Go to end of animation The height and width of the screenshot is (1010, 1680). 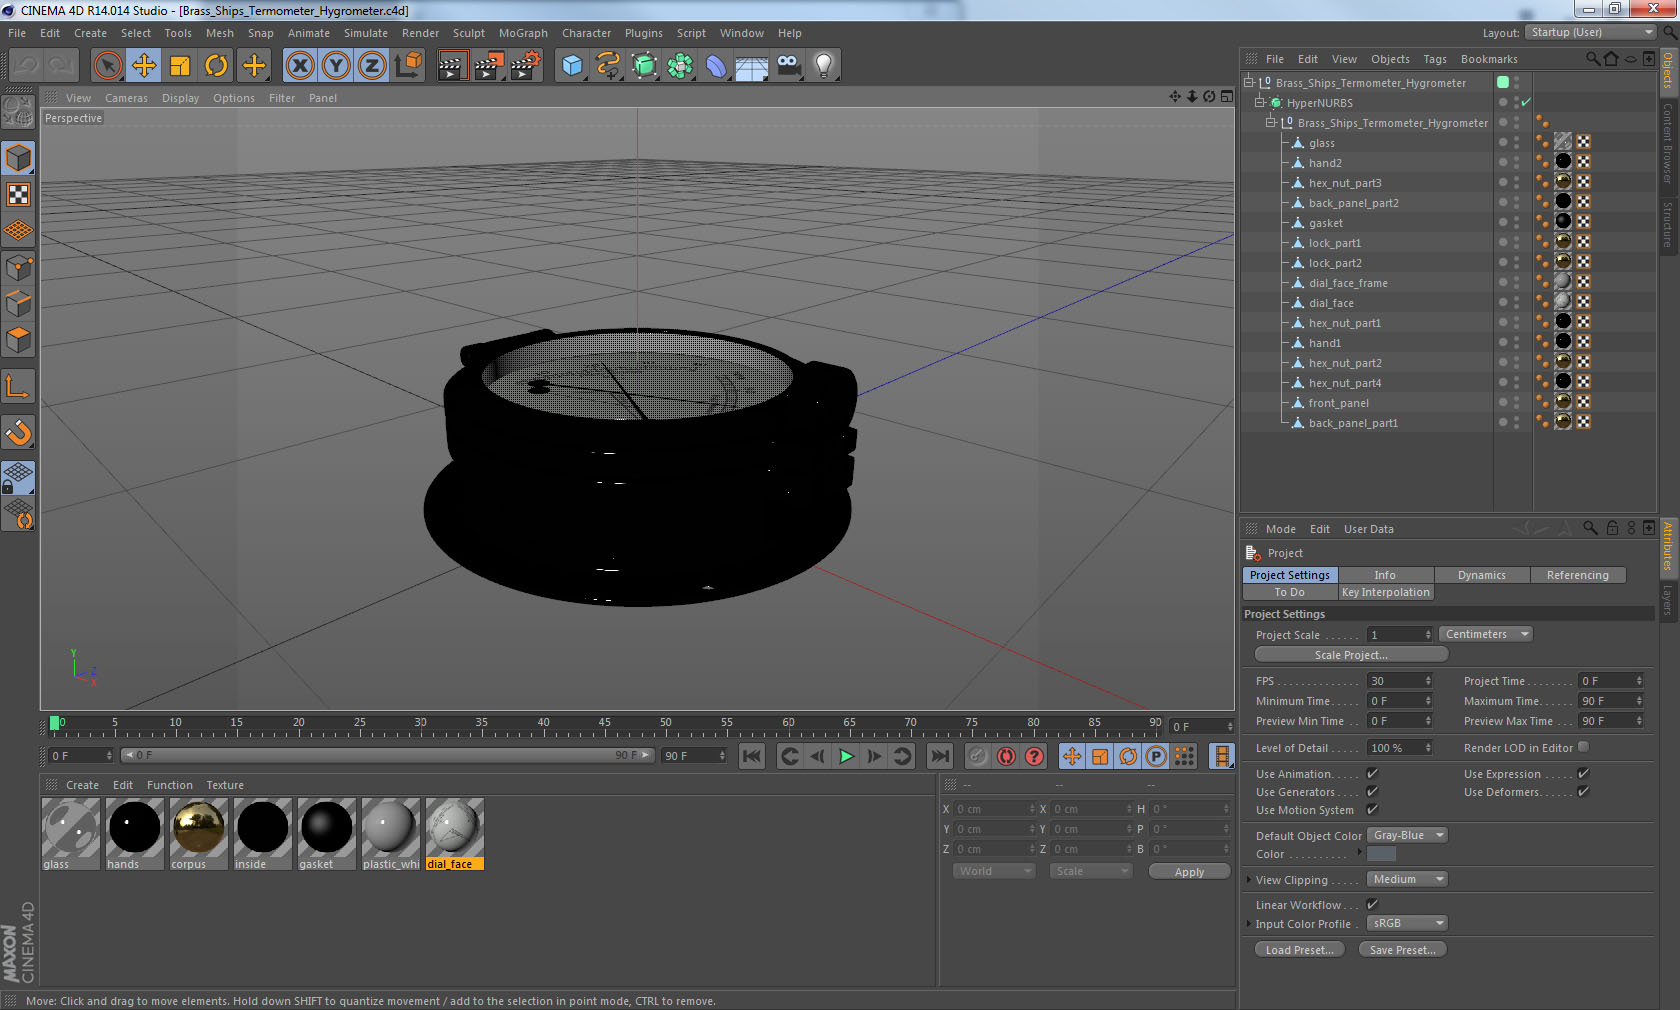pyautogui.click(x=940, y=756)
